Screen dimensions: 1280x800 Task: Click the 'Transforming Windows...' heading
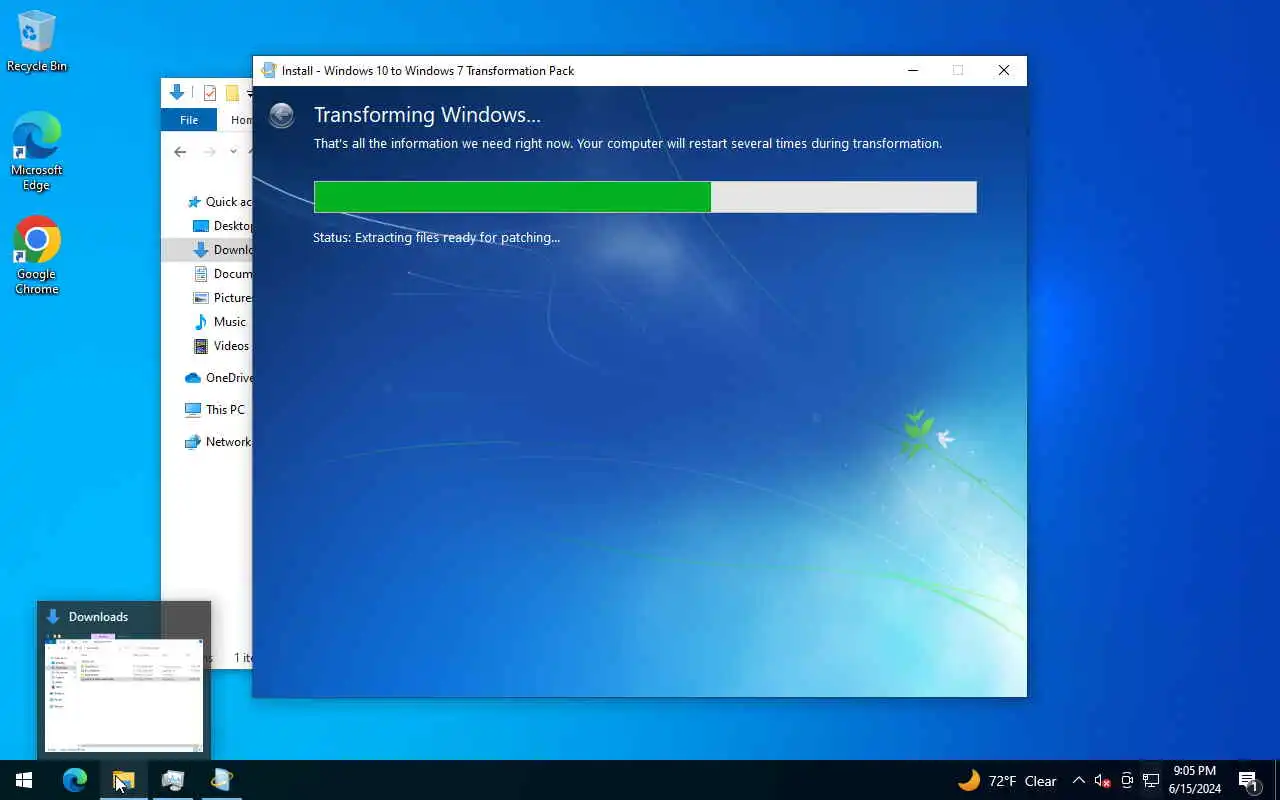(x=427, y=115)
